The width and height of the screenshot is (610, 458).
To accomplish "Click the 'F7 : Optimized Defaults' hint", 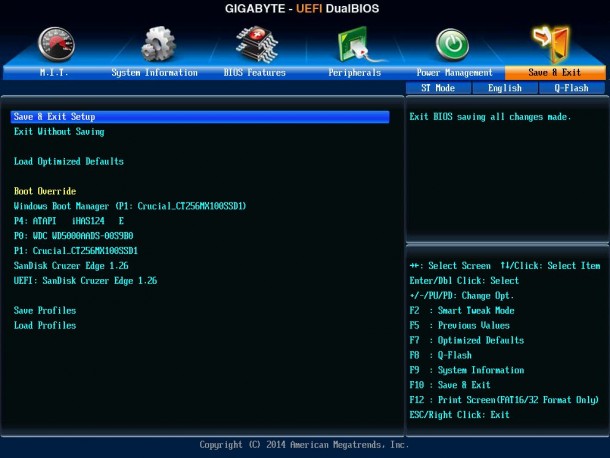I will click(466, 340).
